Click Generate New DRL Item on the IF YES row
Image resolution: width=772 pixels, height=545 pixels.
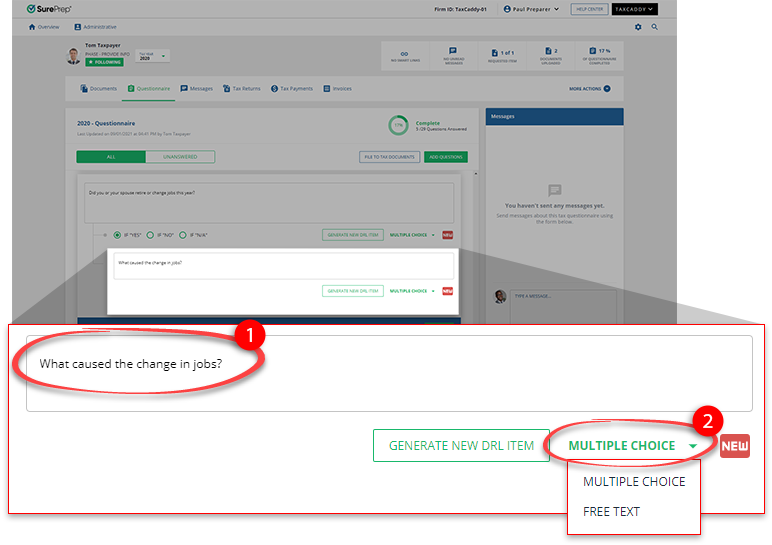[353, 235]
